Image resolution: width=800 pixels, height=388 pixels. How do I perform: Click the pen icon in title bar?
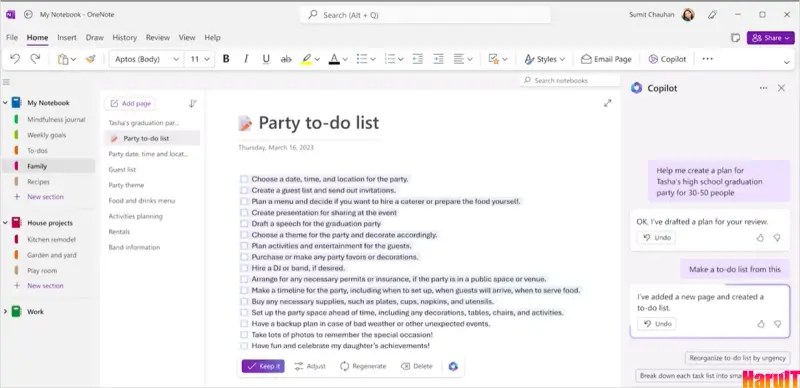(x=712, y=15)
